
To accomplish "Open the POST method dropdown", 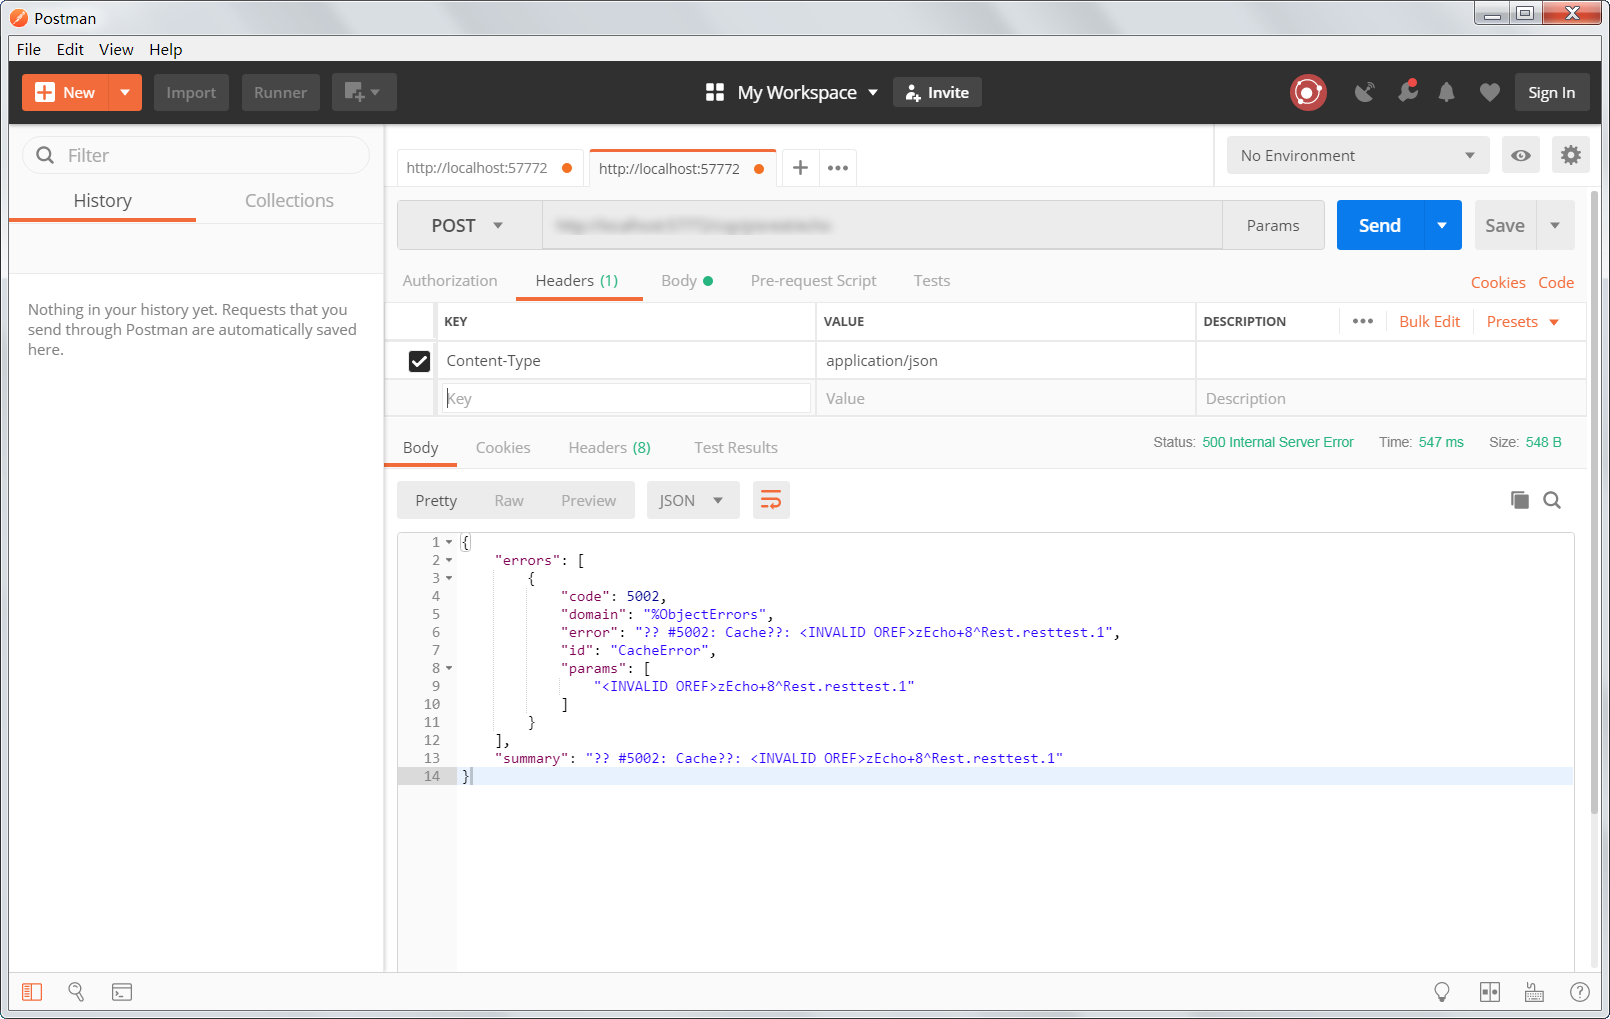I will coord(470,226).
